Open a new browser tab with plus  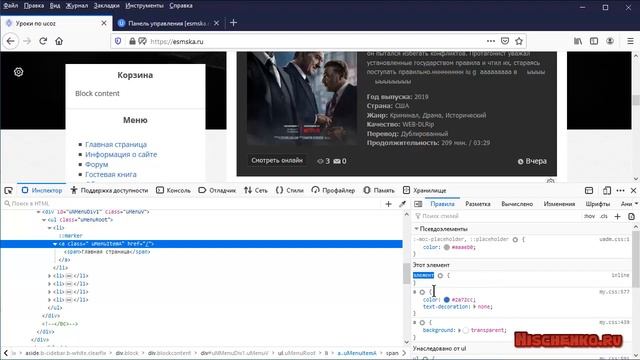tap(233, 23)
